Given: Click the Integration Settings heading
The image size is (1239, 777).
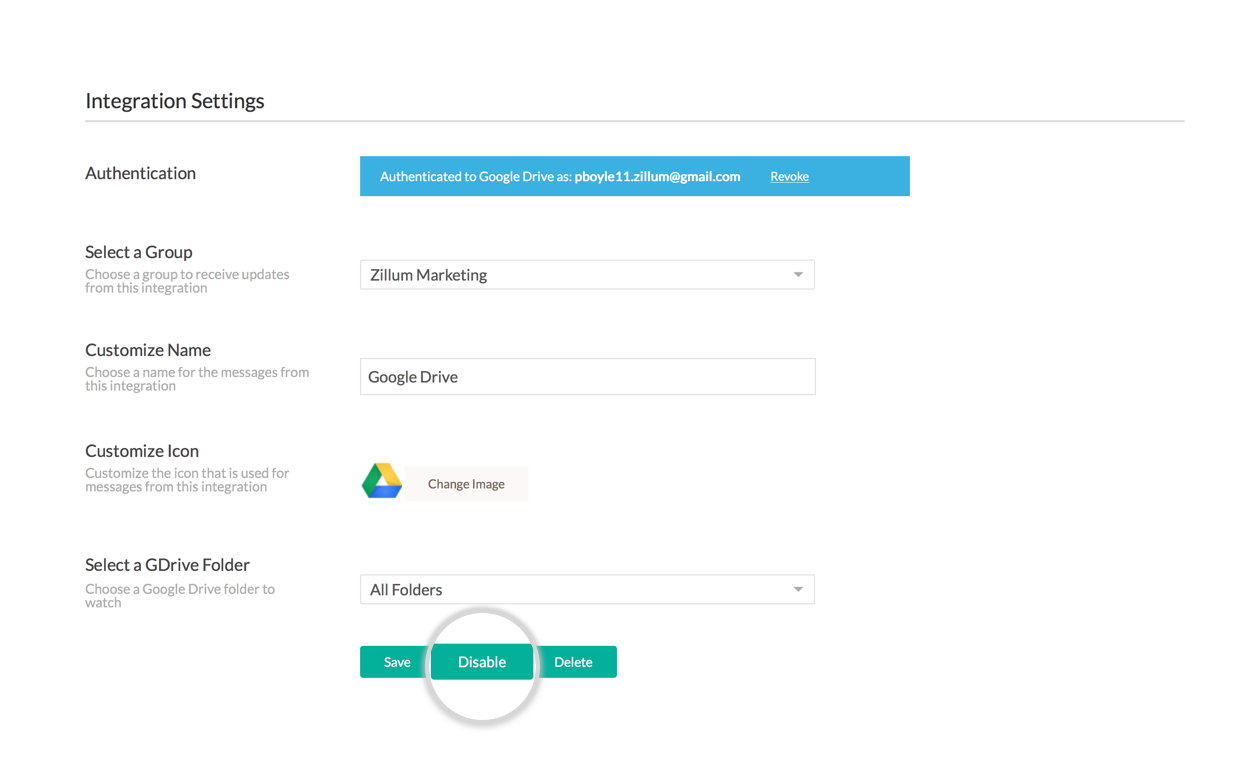Looking at the screenshot, I should click(x=175, y=101).
